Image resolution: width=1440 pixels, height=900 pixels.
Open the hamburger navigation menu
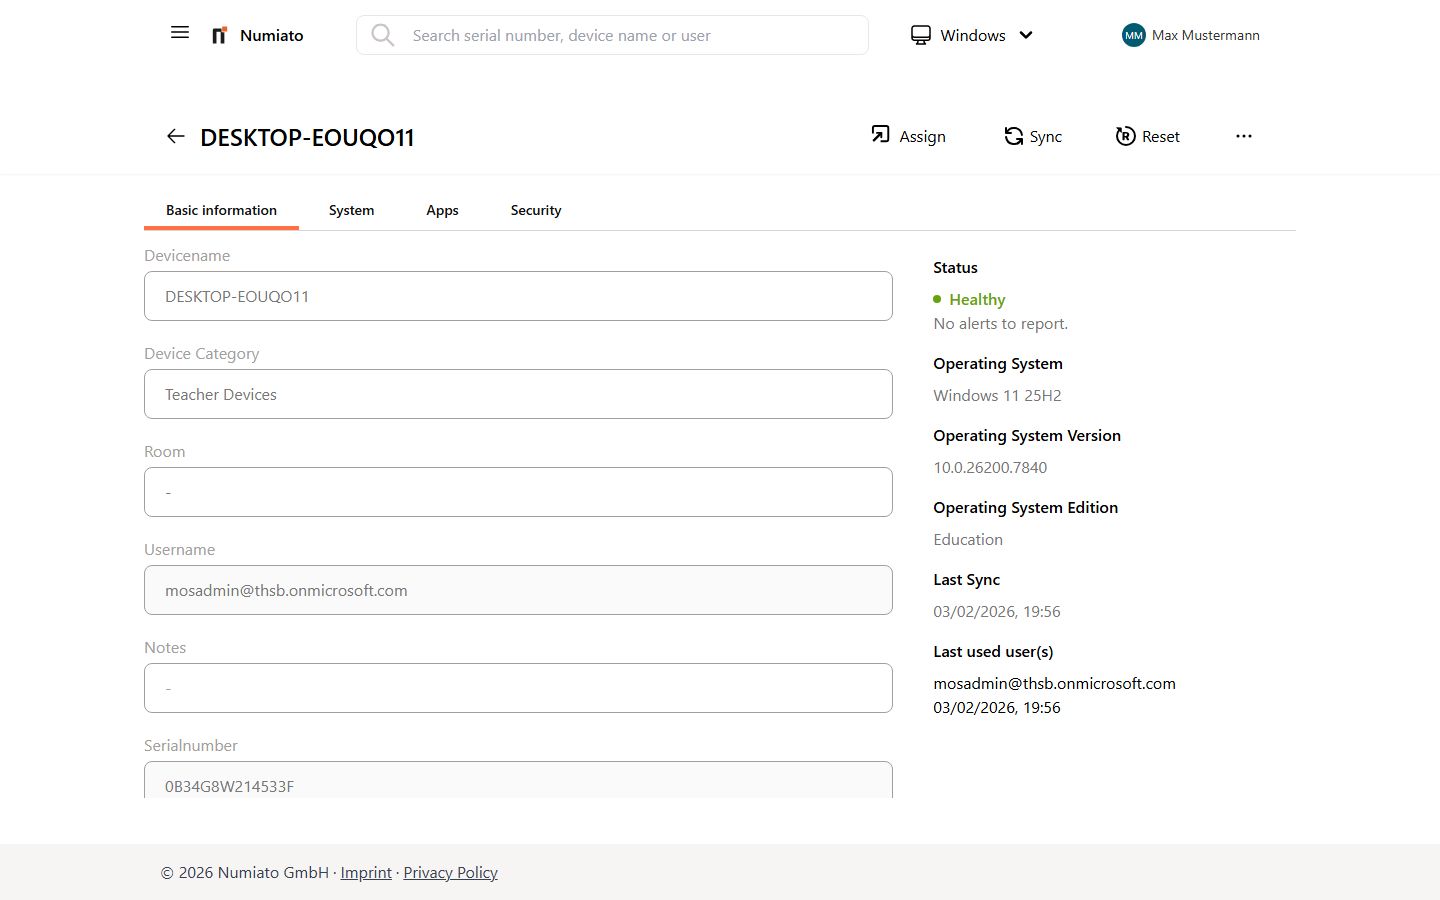pyautogui.click(x=180, y=33)
